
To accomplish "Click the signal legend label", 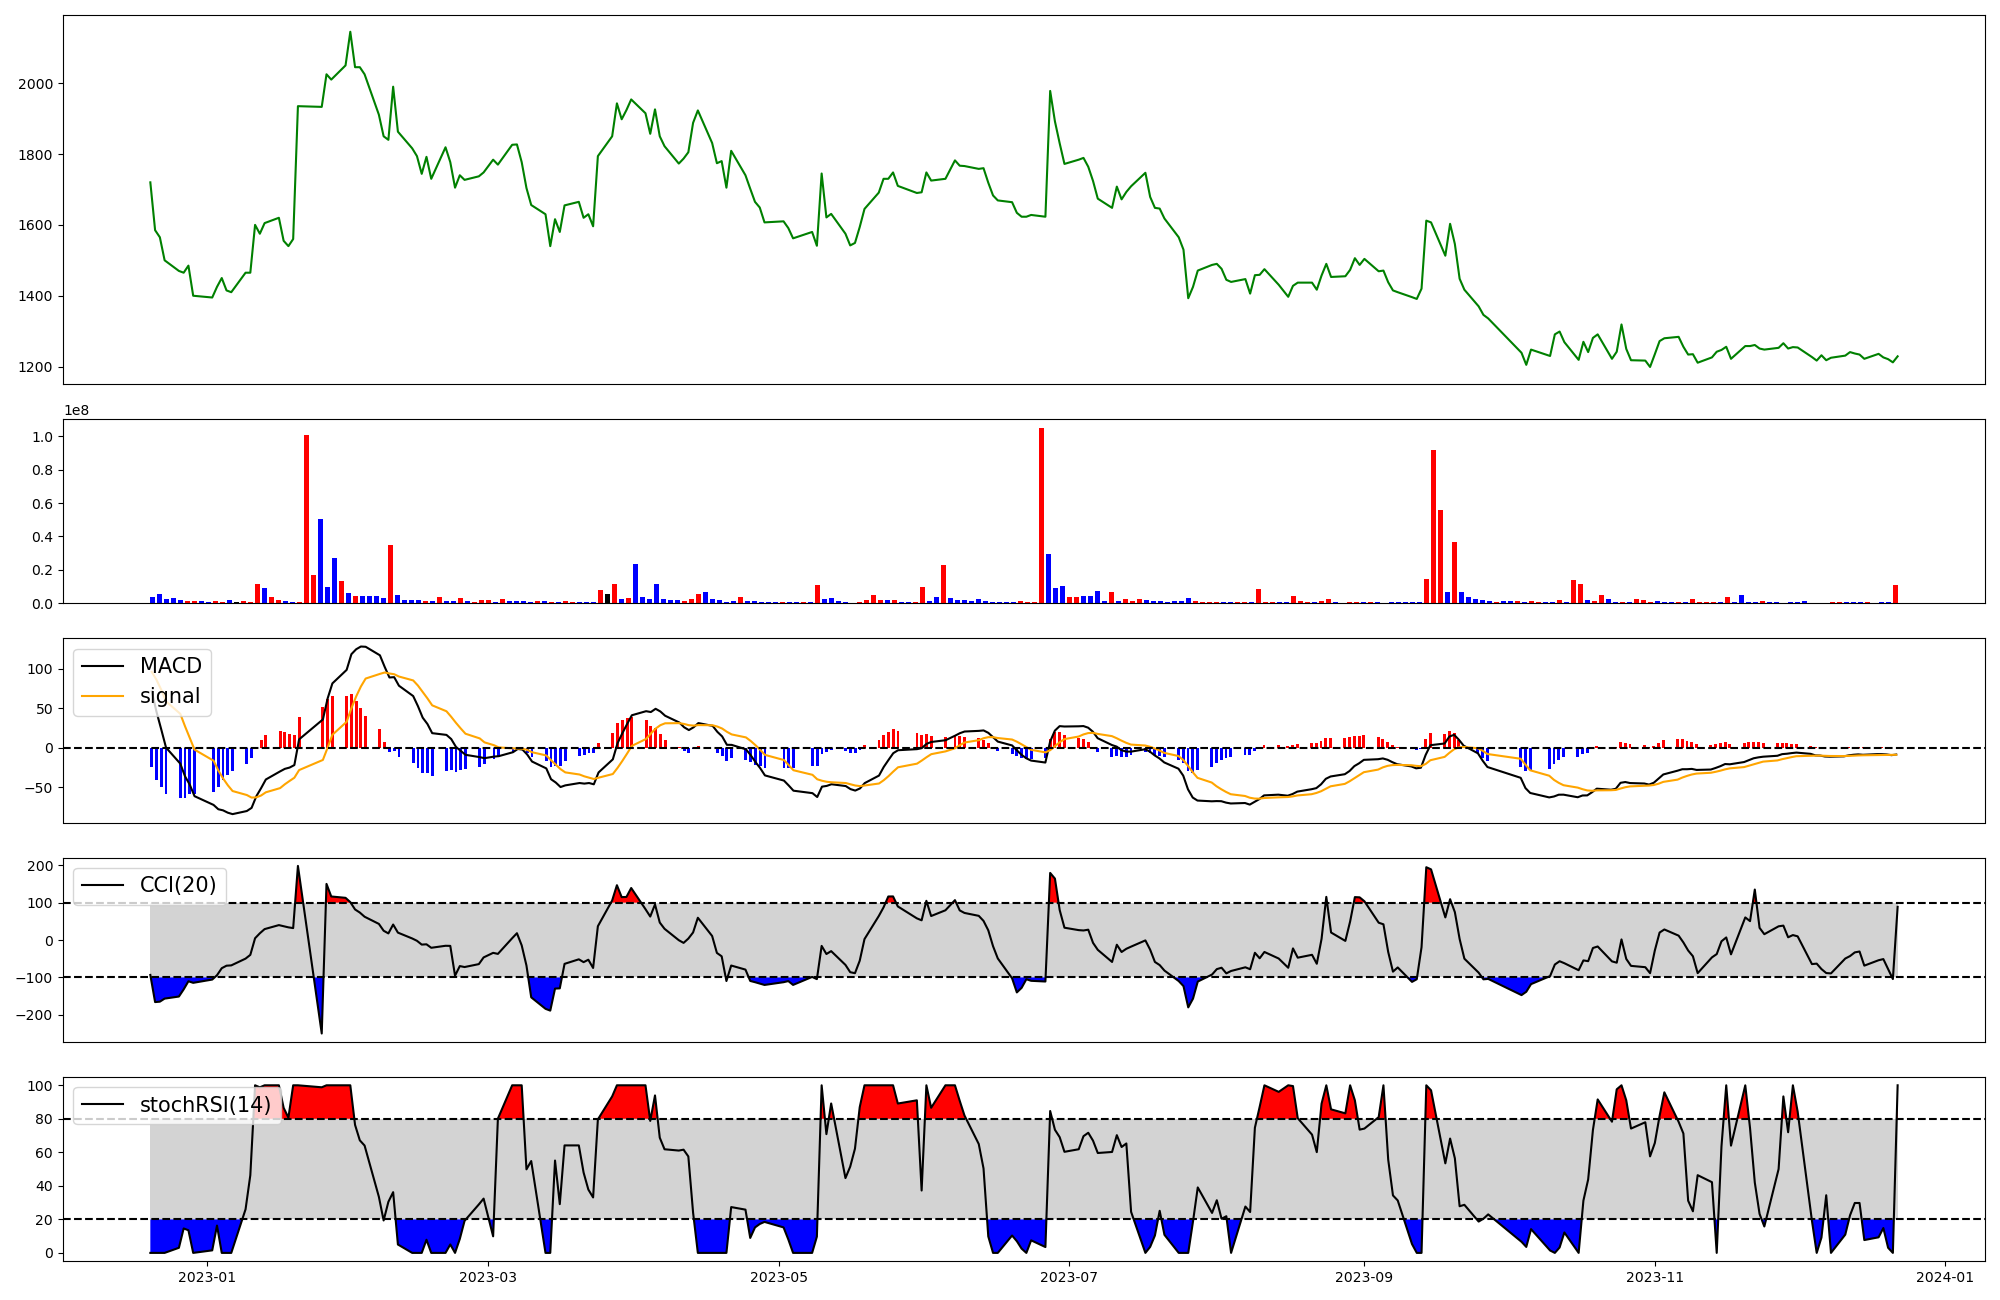I will (169, 696).
